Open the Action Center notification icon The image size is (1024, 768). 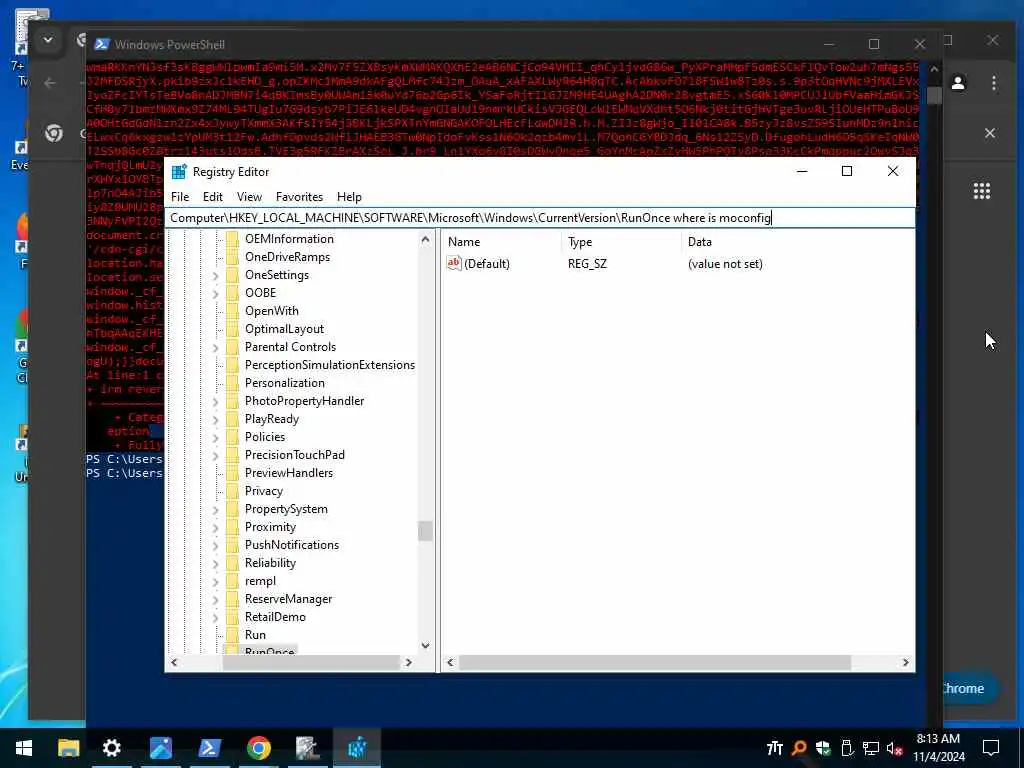click(x=991, y=748)
